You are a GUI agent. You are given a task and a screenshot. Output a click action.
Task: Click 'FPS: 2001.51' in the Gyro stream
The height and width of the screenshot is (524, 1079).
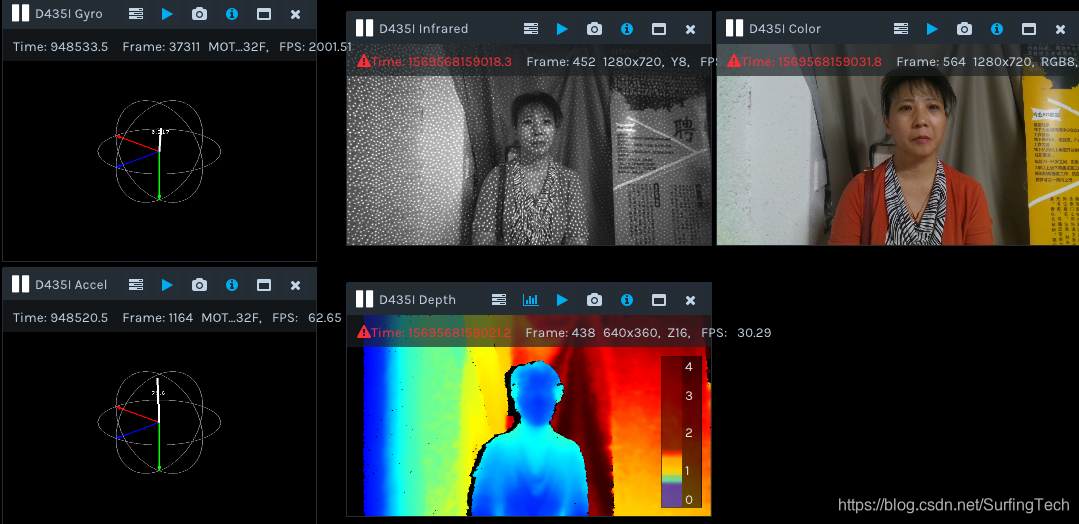tap(315, 47)
